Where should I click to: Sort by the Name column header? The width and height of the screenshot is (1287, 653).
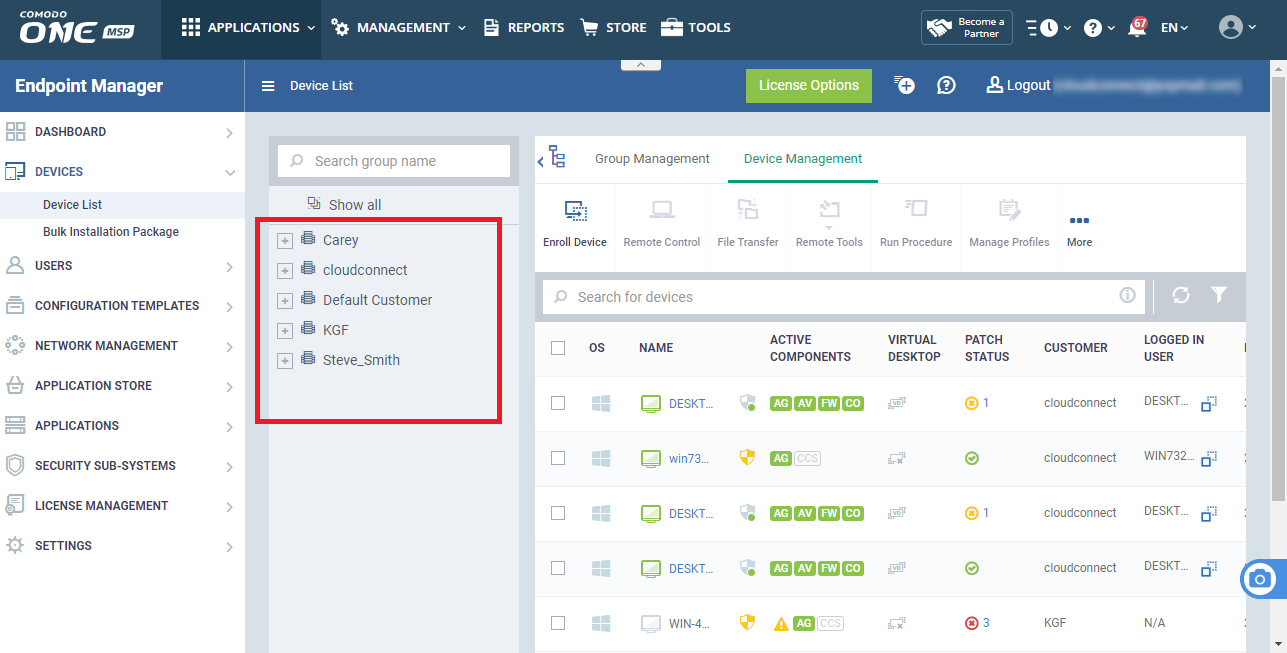(x=656, y=348)
